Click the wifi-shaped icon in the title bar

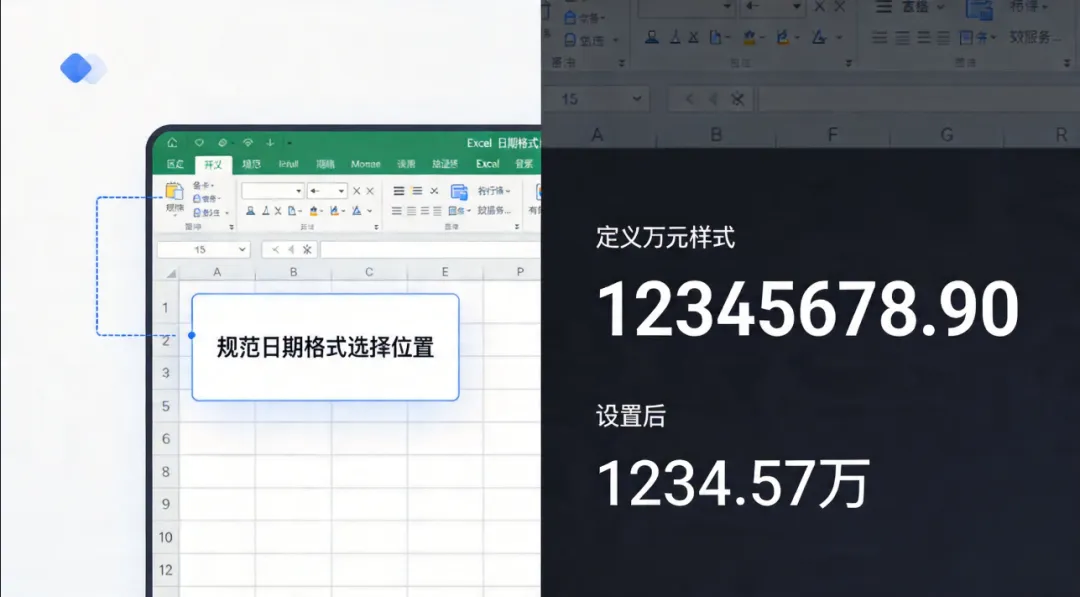click(x=247, y=143)
